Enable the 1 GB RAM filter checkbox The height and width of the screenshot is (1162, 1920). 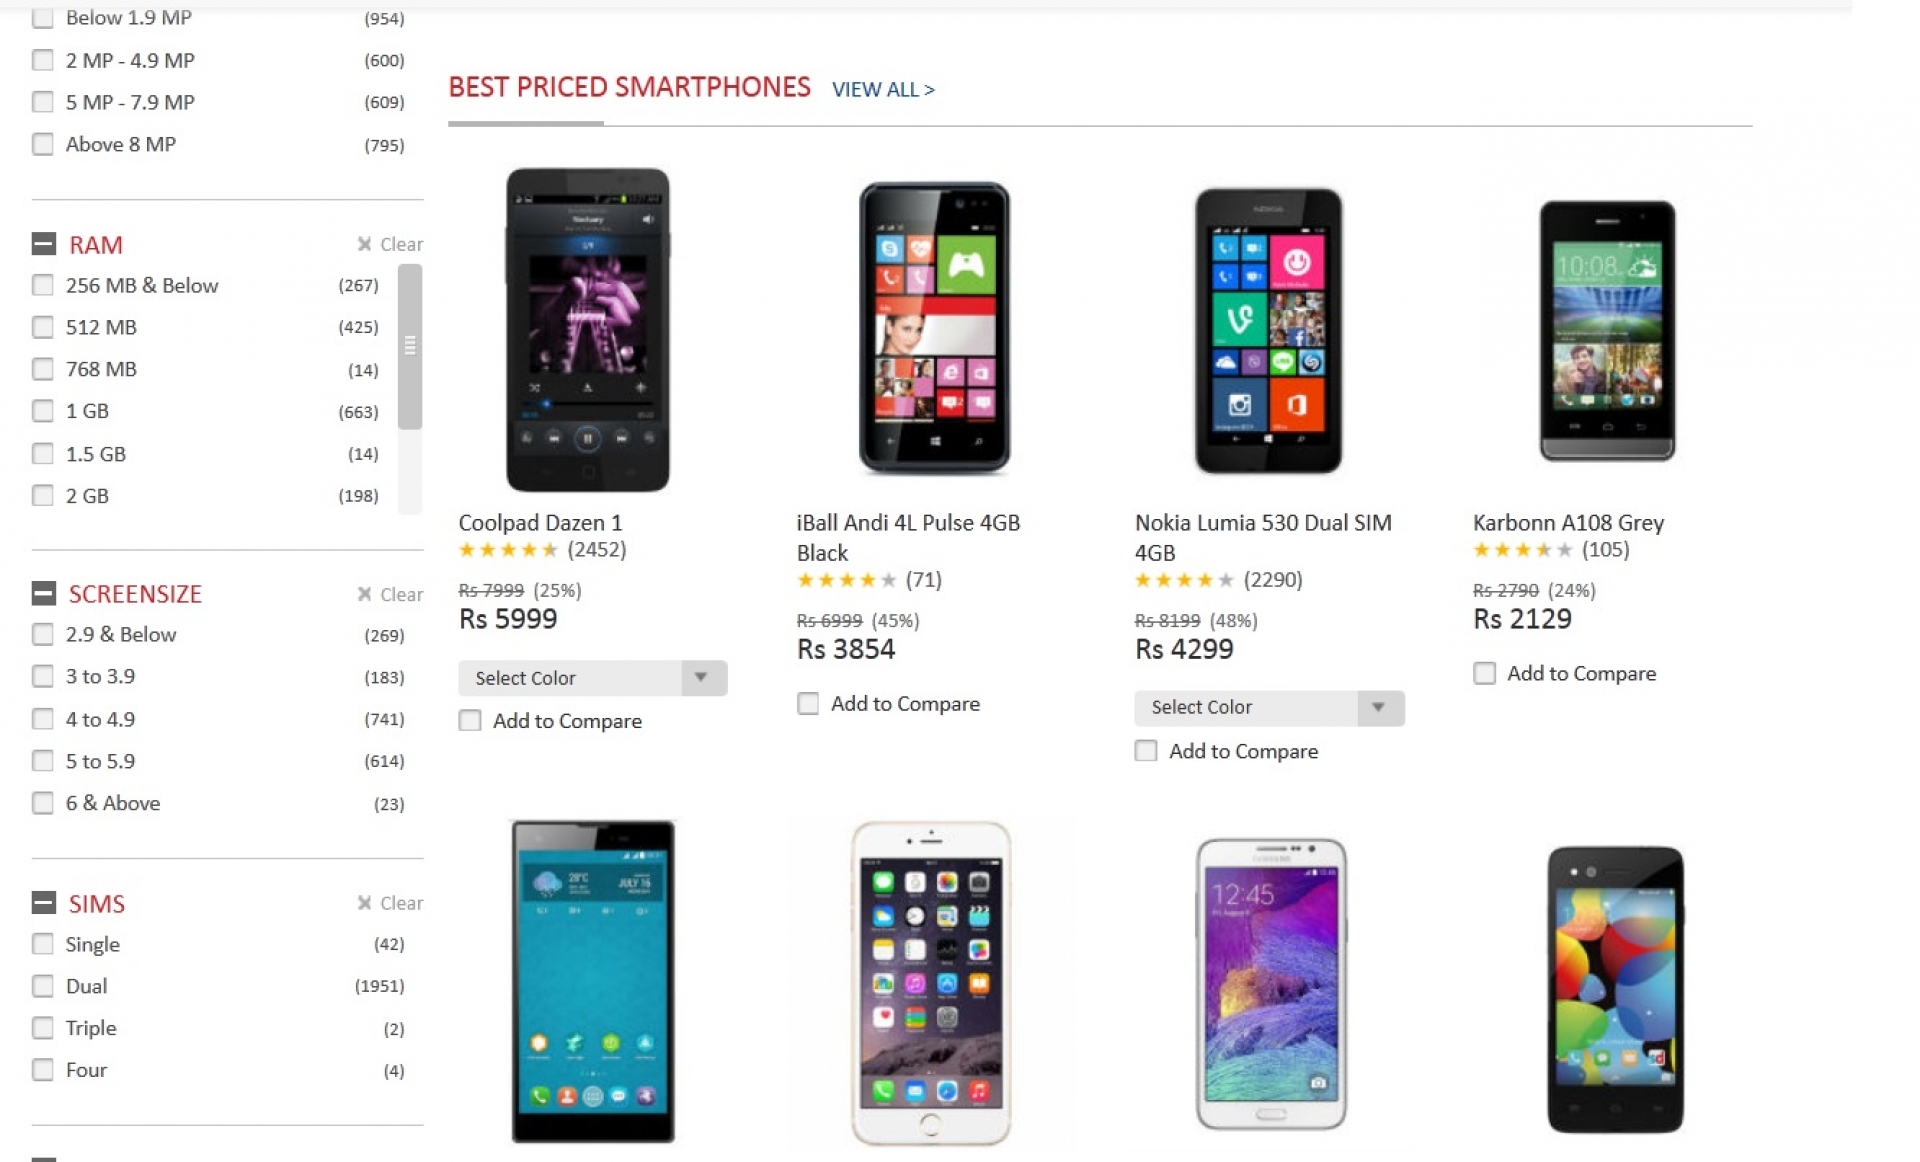42,410
